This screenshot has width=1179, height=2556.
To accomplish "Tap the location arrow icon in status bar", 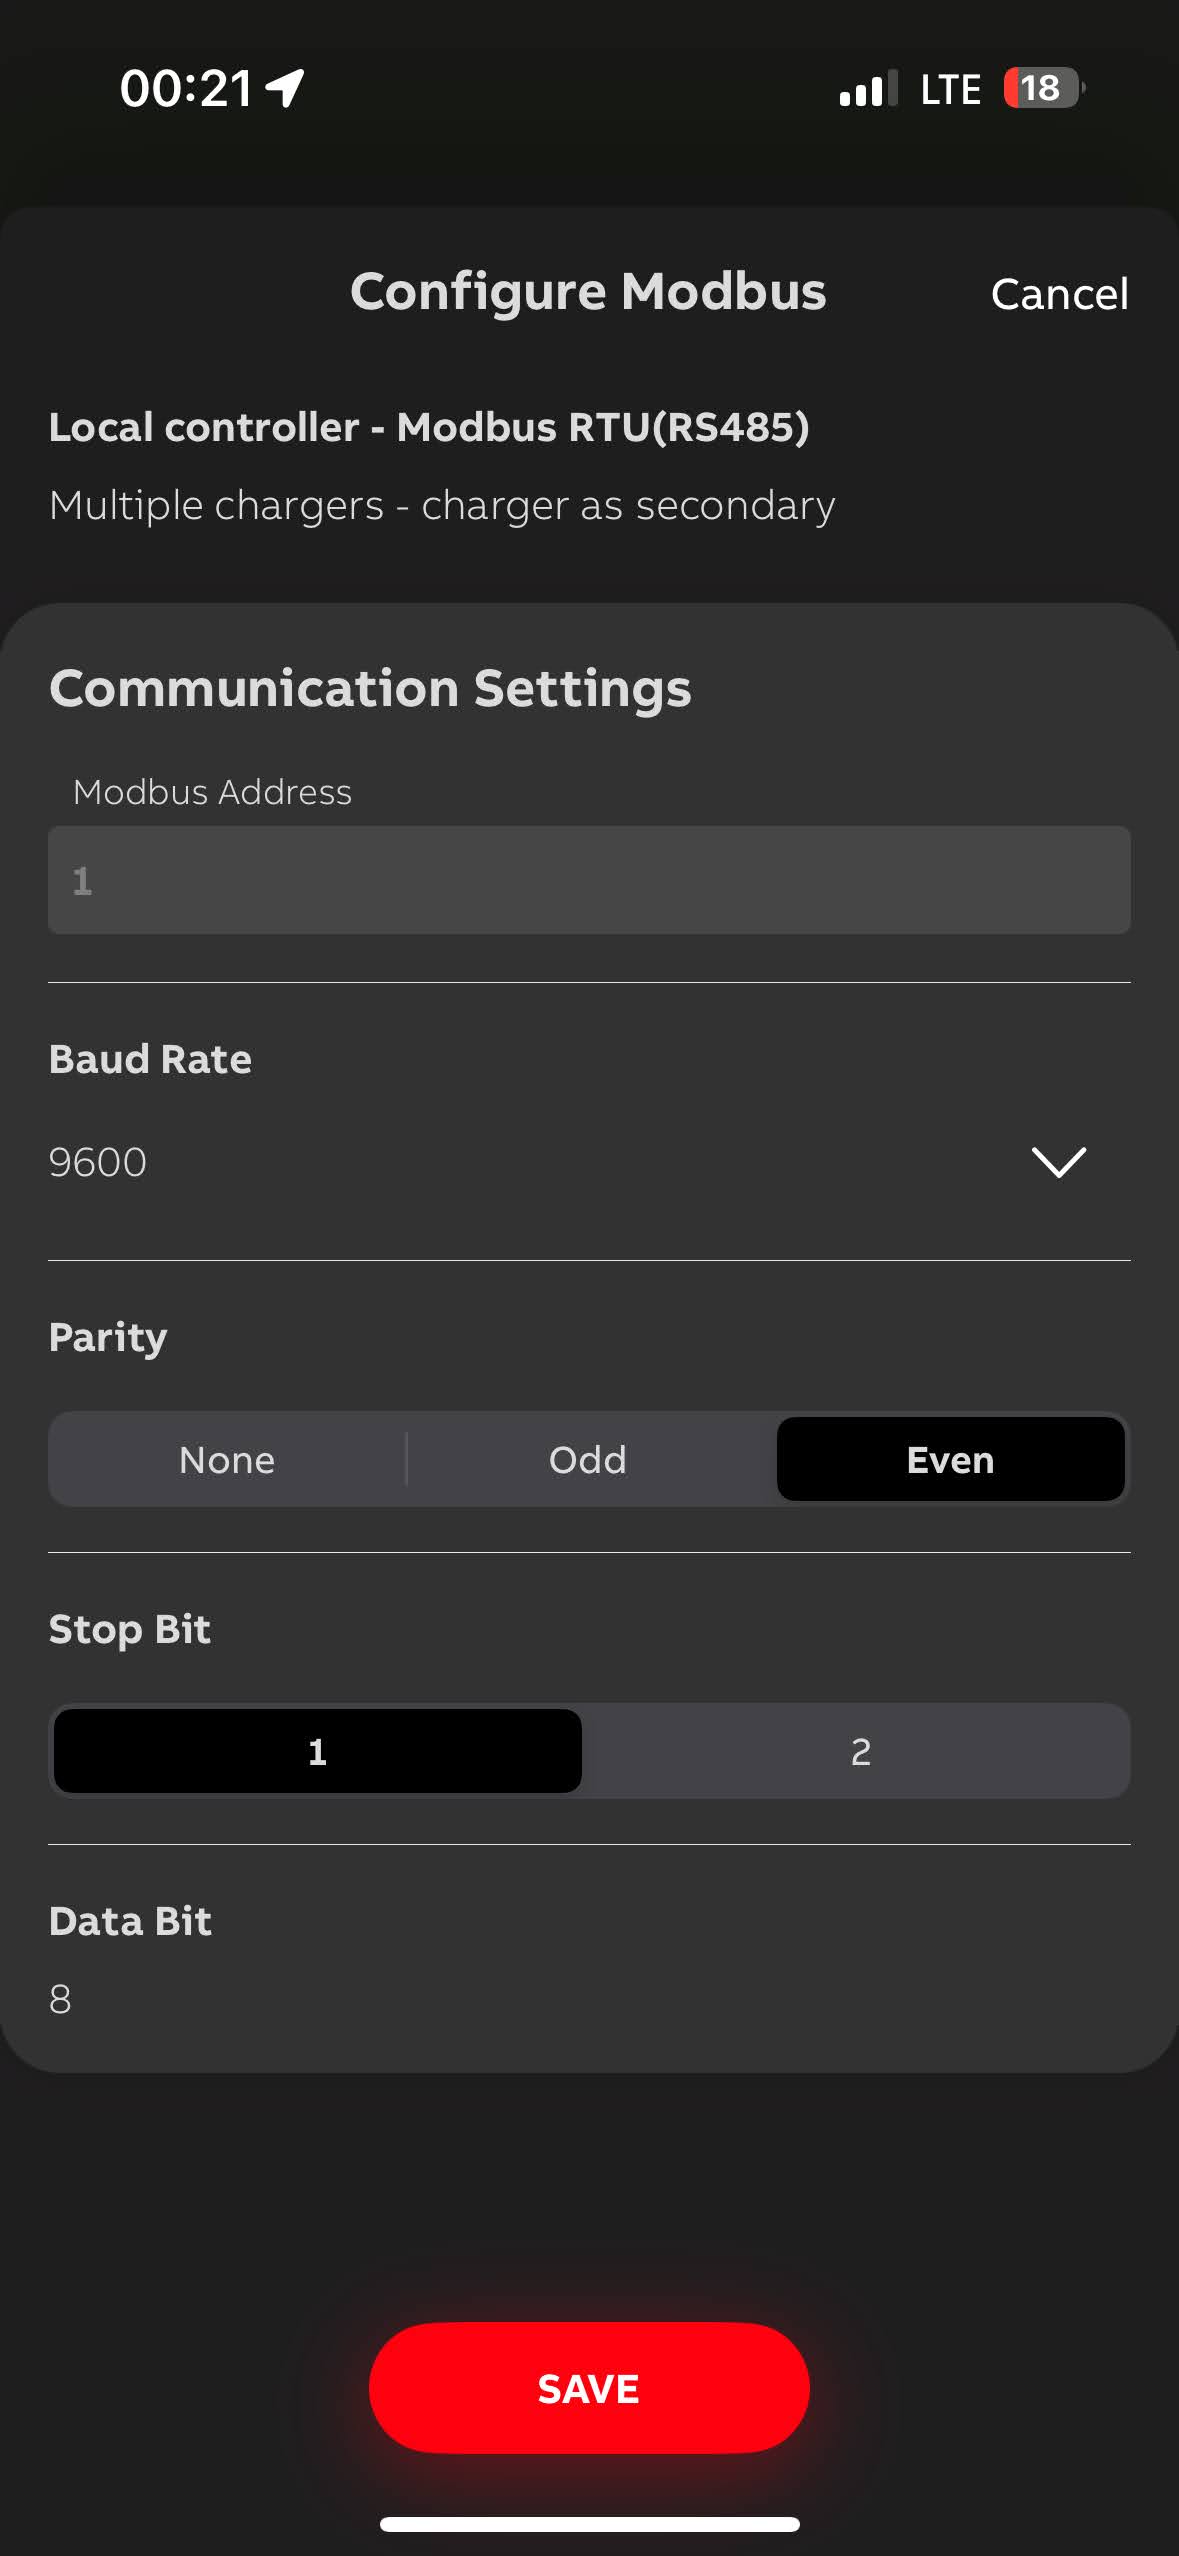I will 285,88.
